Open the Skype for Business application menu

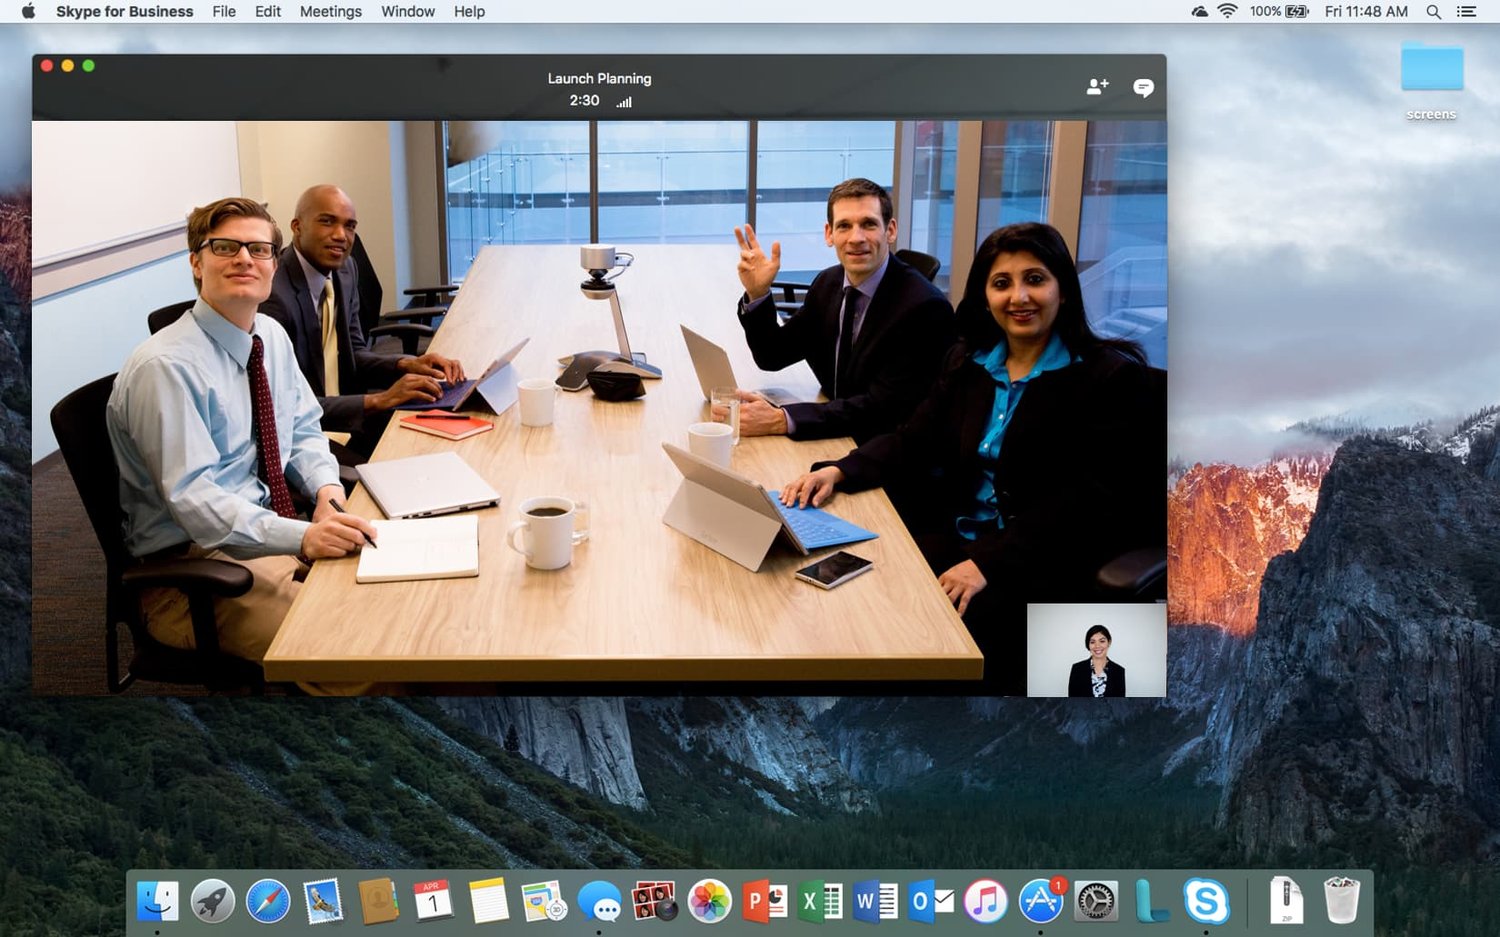124,11
